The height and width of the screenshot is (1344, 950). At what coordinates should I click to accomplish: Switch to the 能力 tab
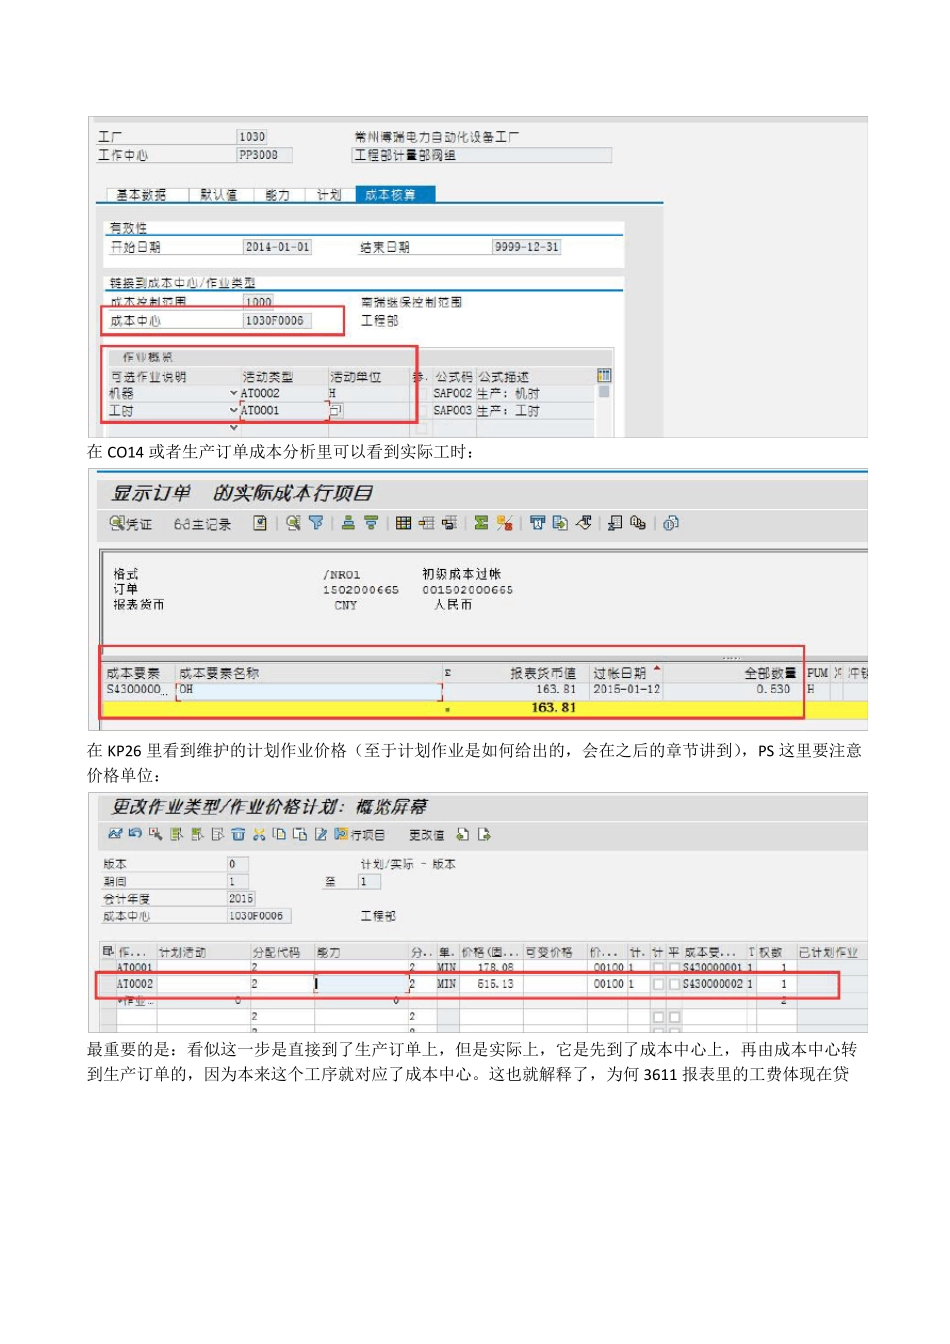277,195
